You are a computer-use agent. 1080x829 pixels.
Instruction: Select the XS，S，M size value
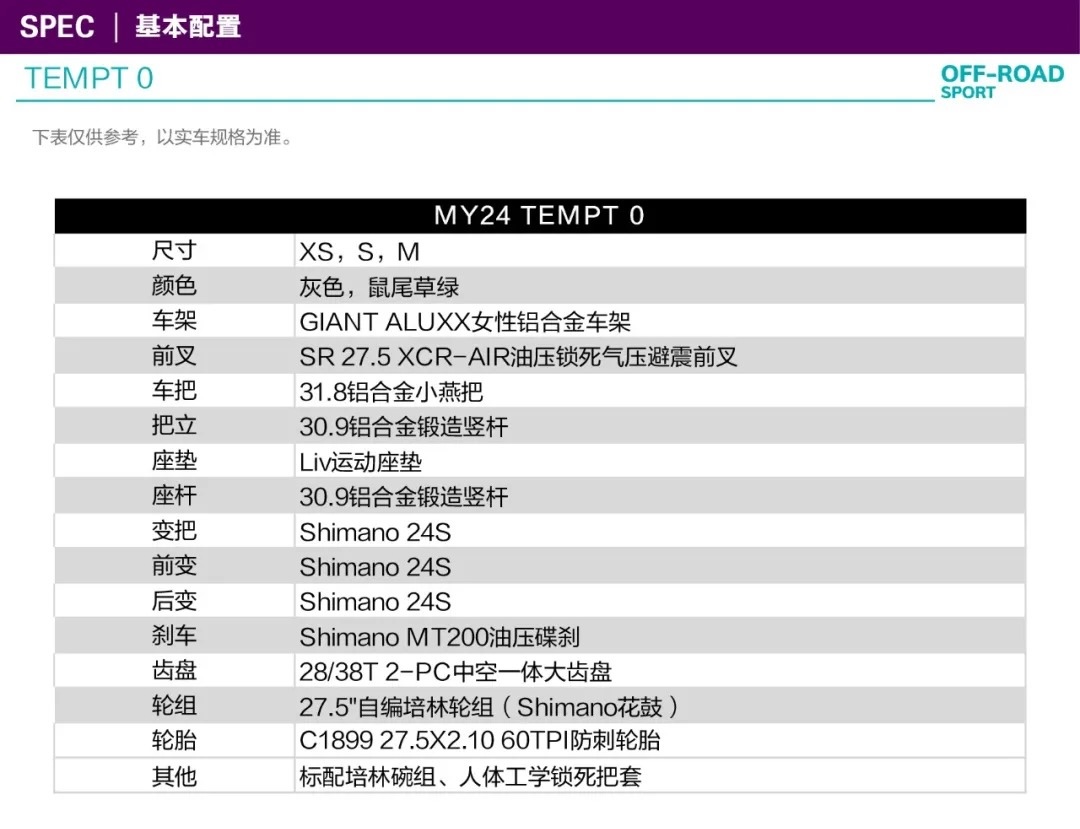pyautogui.click(x=360, y=251)
